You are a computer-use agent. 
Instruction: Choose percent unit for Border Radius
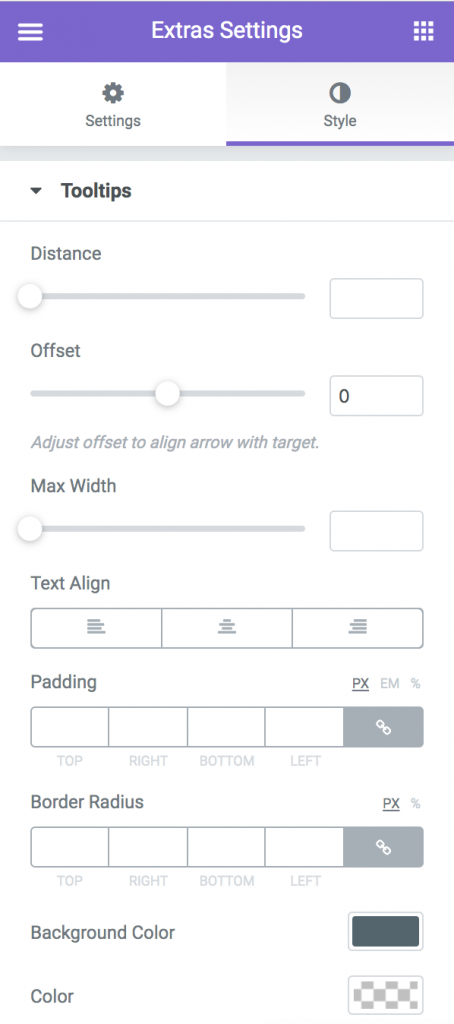pos(415,804)
